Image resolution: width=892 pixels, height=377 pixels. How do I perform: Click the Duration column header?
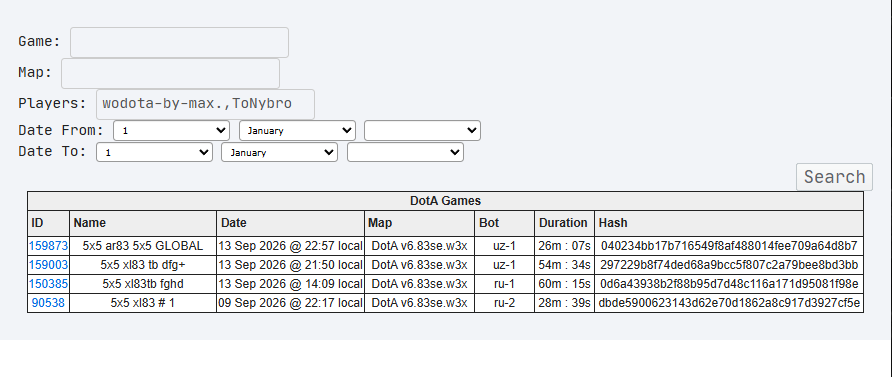564,223
